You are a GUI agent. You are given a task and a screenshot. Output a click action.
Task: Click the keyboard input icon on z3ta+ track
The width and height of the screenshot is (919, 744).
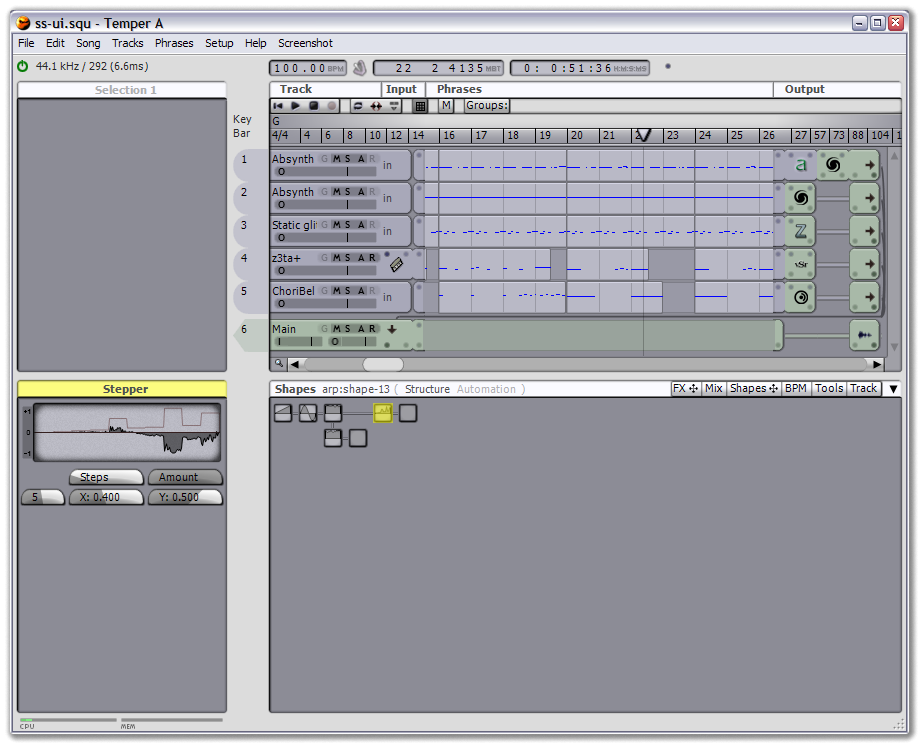pyautogui.click(x=397, y=264)
